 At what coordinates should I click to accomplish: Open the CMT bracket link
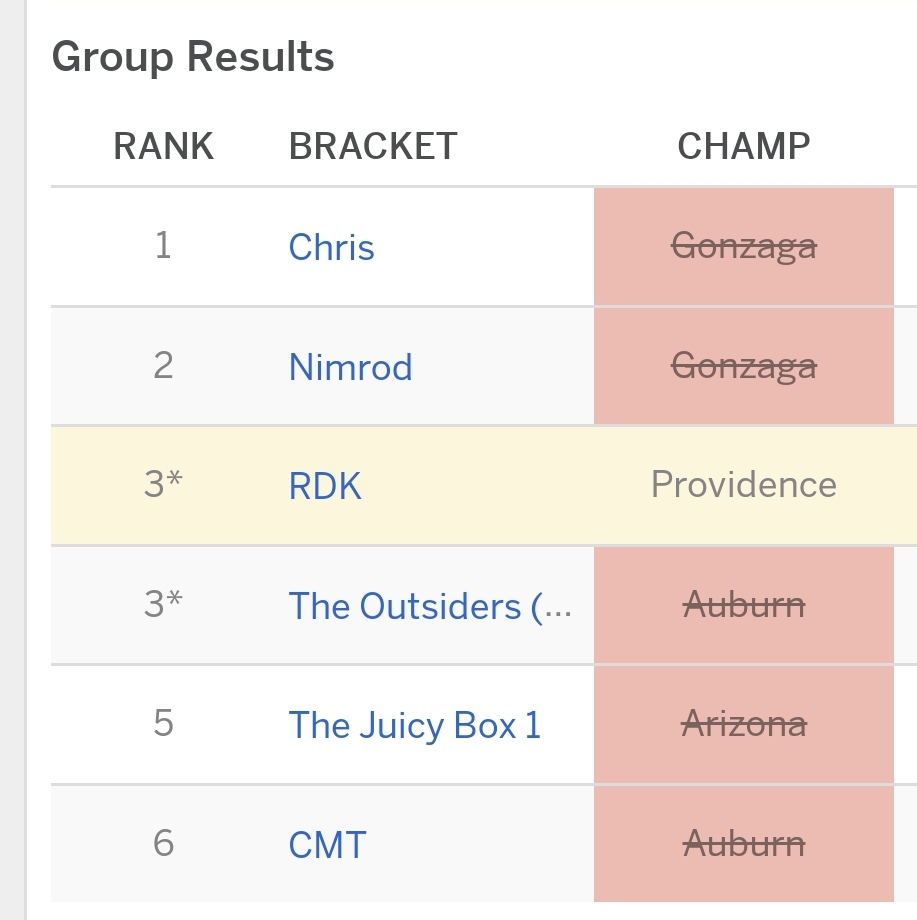(327, 845)
